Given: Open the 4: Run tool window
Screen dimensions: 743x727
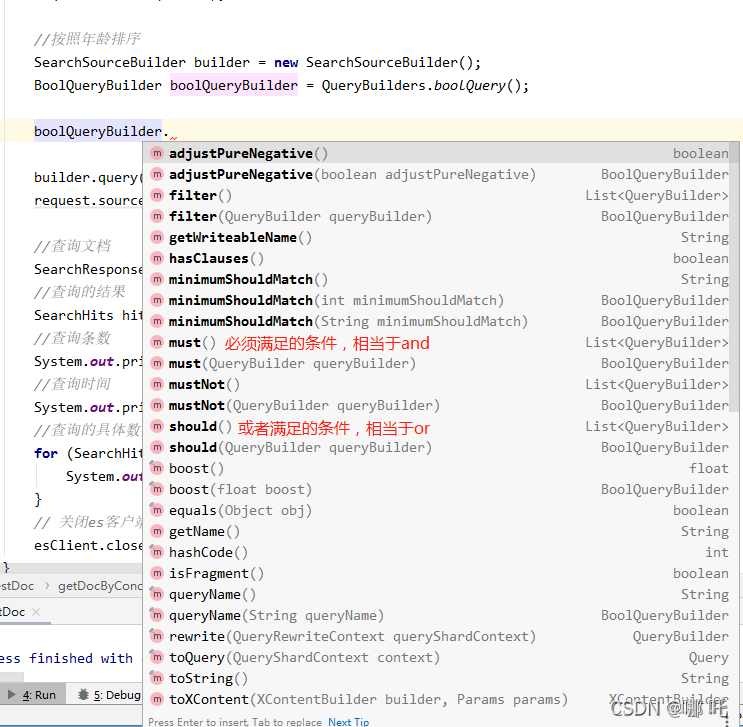Looking at the screenshot, I should point(32,695).
